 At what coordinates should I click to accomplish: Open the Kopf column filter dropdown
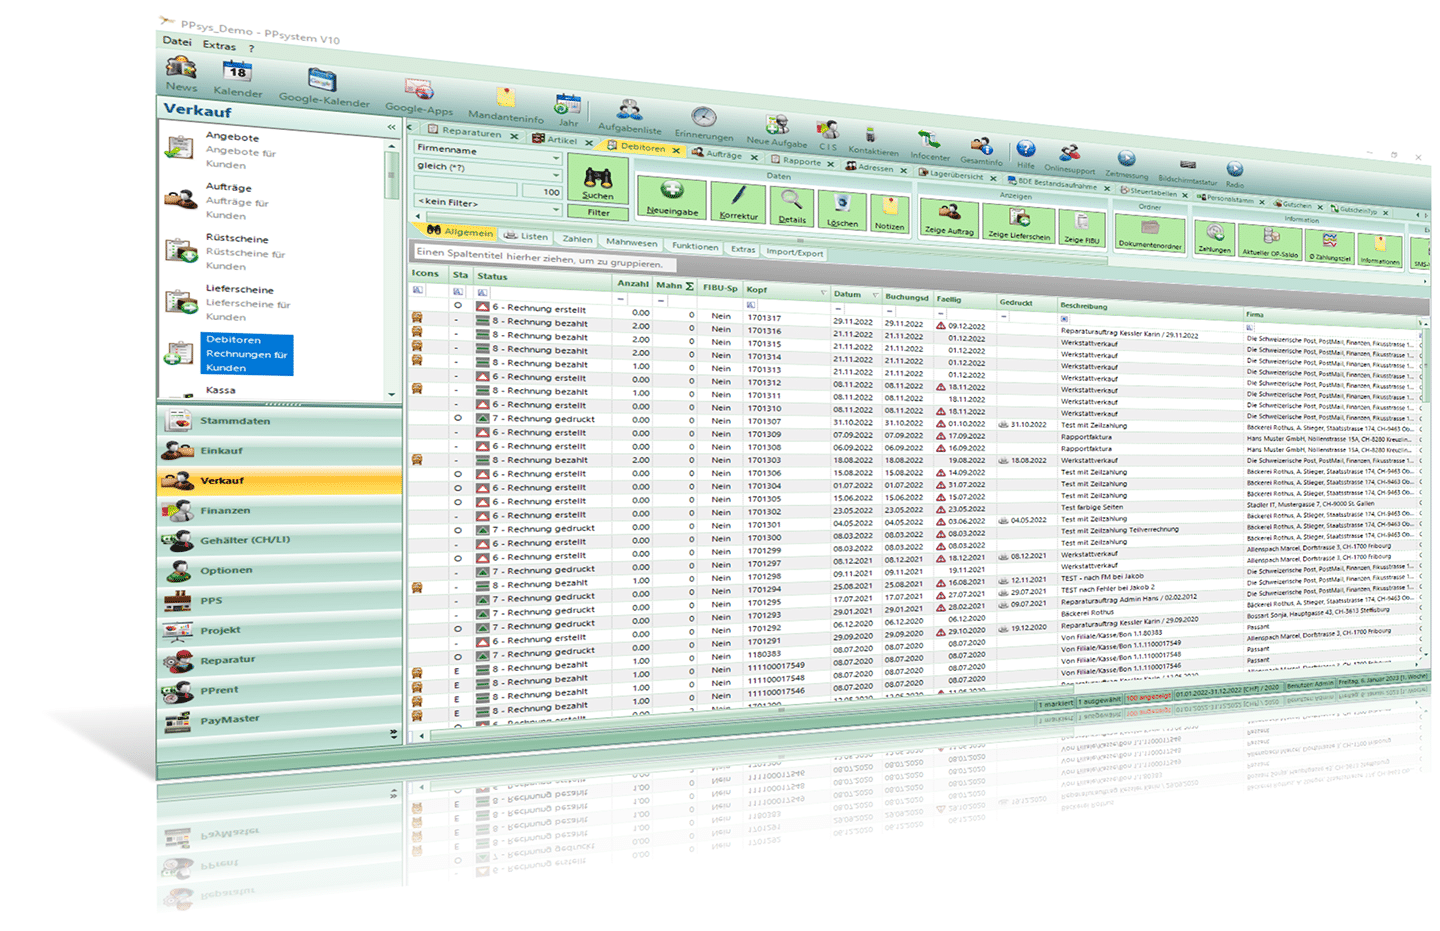click(x=823, y=293)
